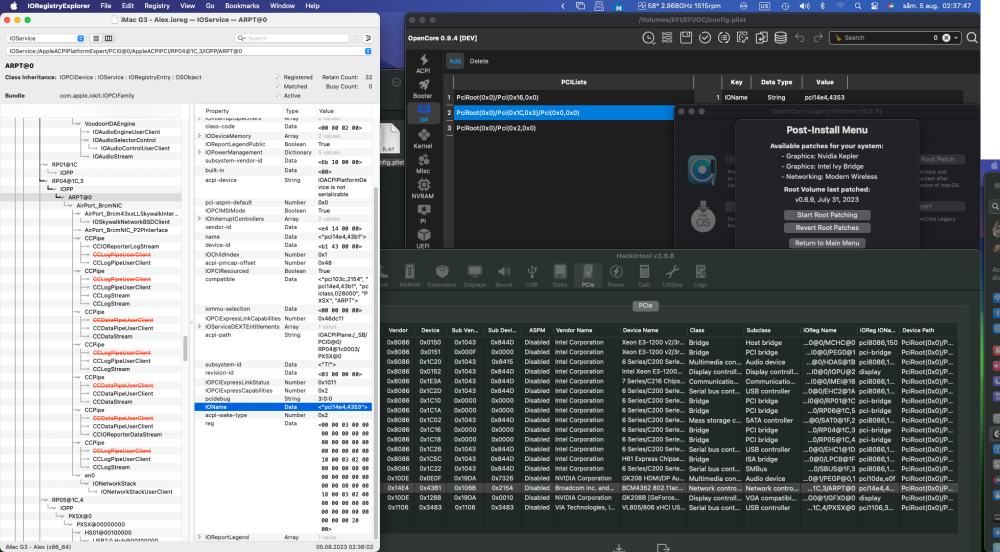Open the Logs tool in Hackintool toolbar

pos(700,276)
